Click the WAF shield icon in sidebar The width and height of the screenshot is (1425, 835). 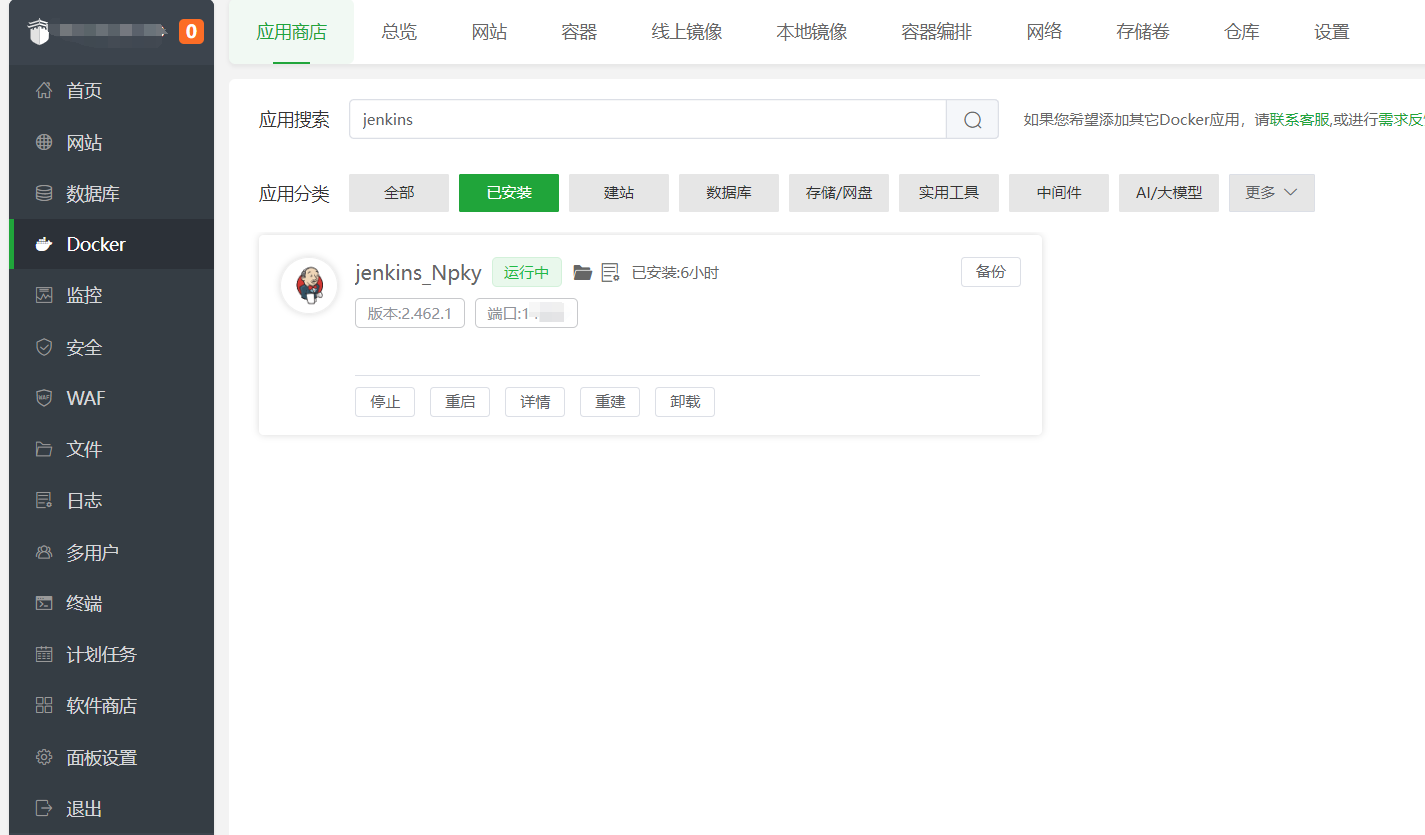pos(43,398)
